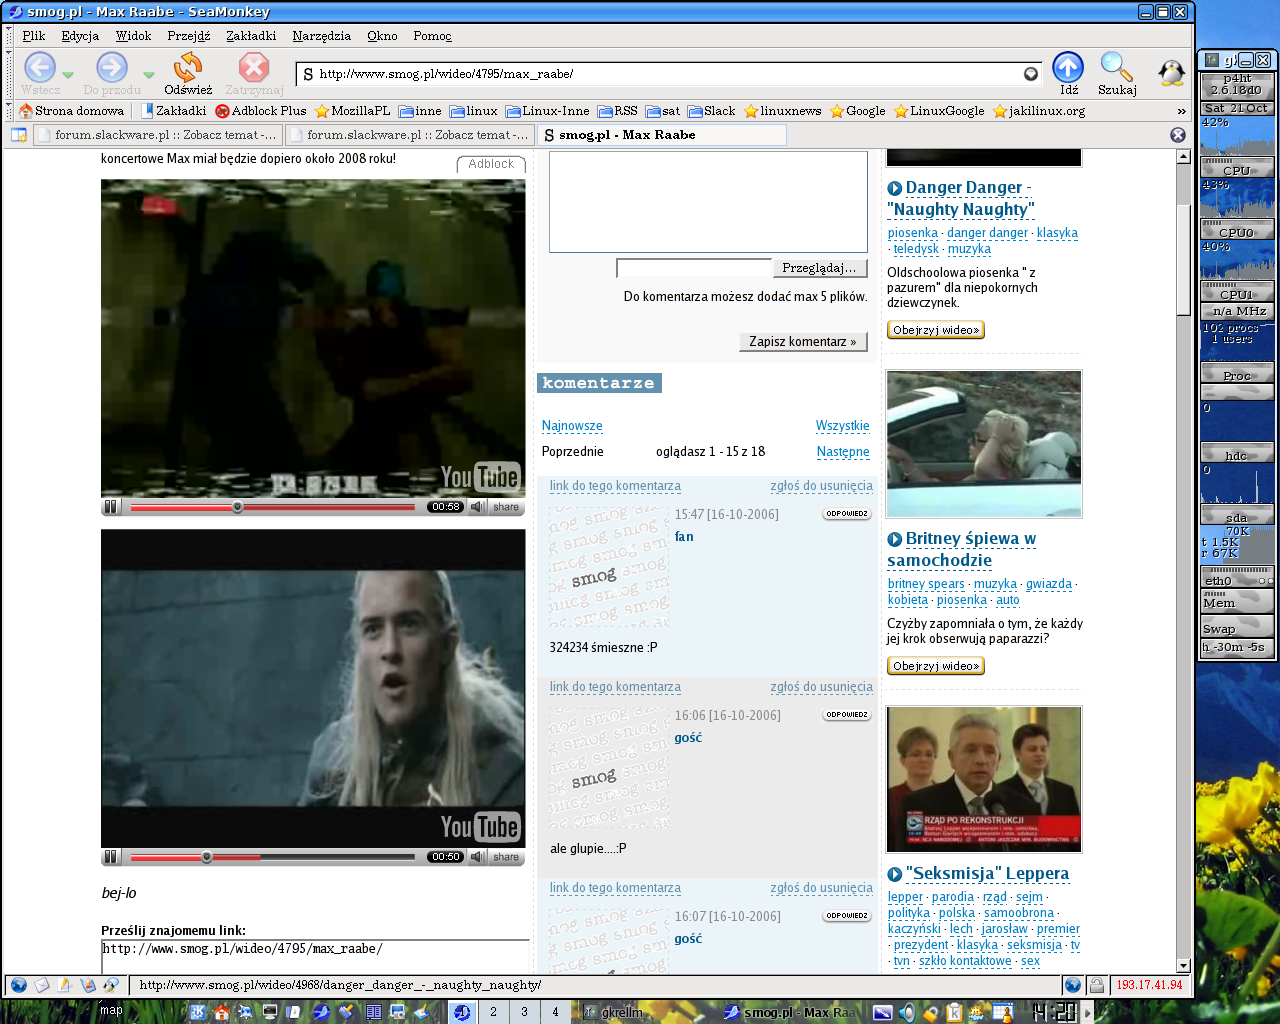Click the penguin throbber icon
This screenshot has height=1024, width=1280.
1171,72
